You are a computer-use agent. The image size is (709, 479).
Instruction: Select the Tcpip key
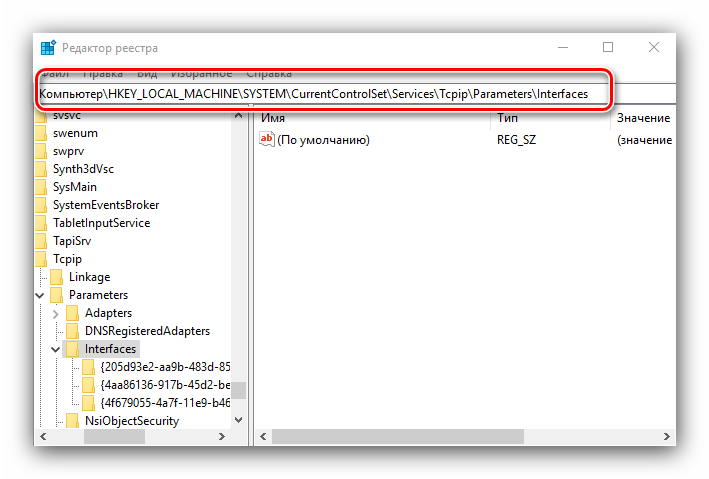(x=67, y=259)
